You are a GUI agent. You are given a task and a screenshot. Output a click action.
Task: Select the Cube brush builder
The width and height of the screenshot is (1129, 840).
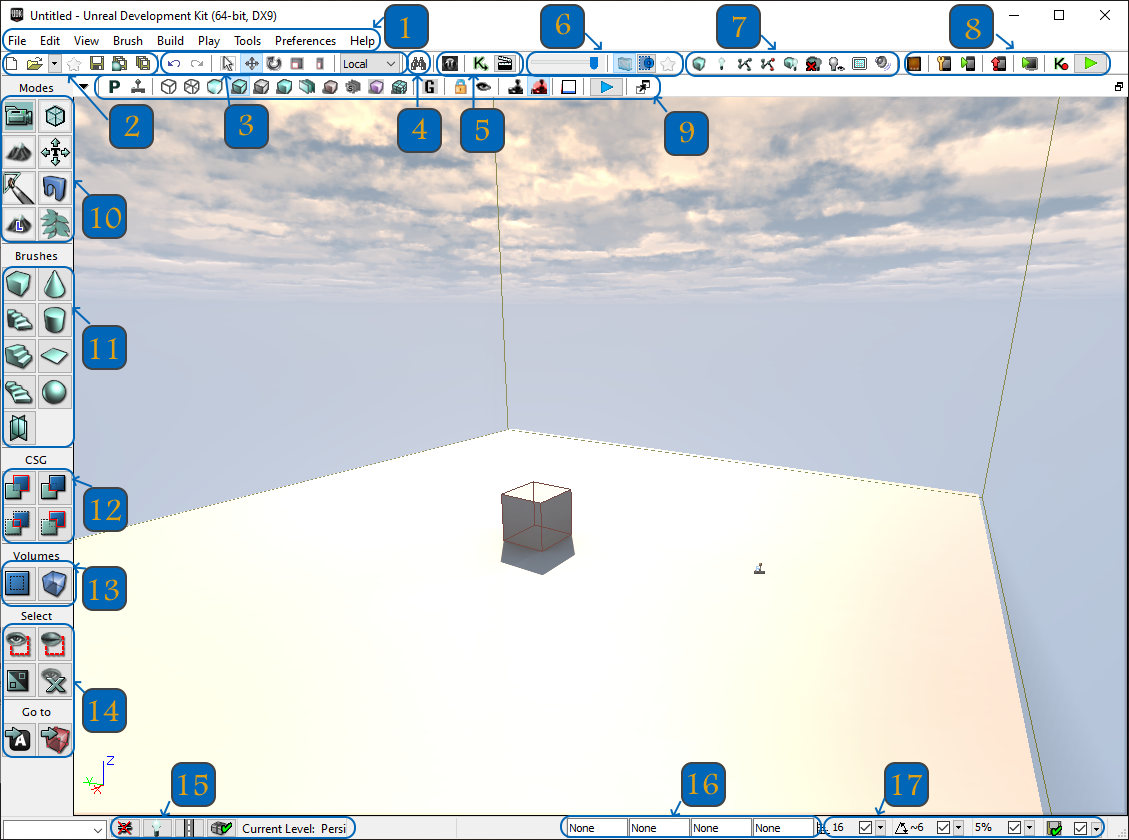tap(18, 284)
